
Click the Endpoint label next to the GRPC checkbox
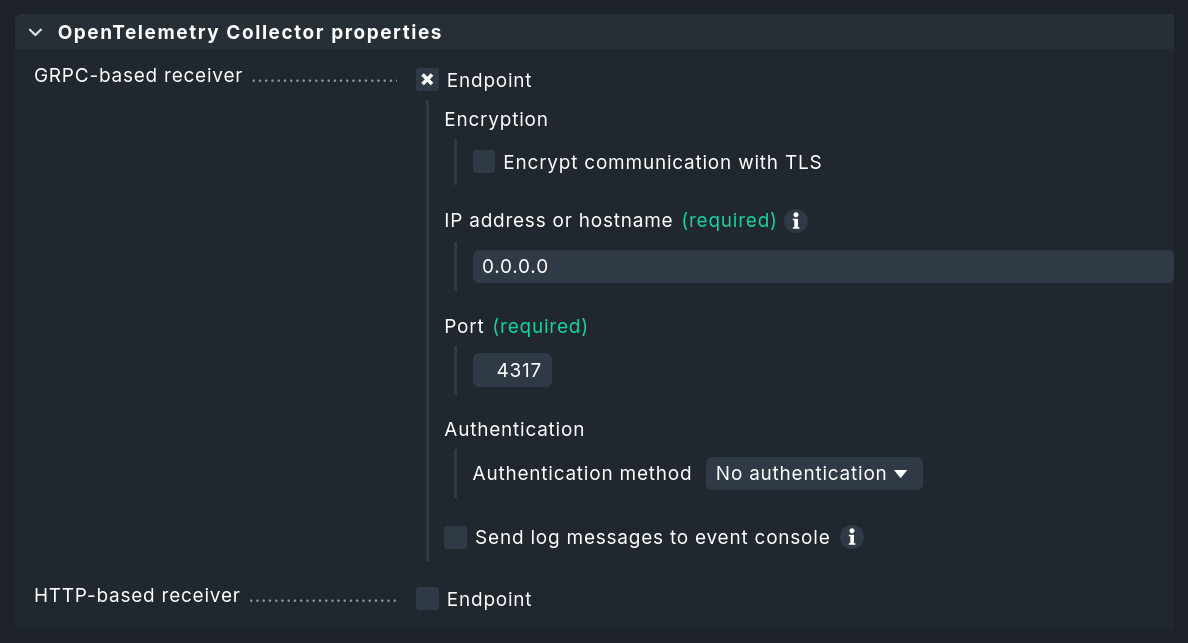pyautogui.click(x=489, y=80)
